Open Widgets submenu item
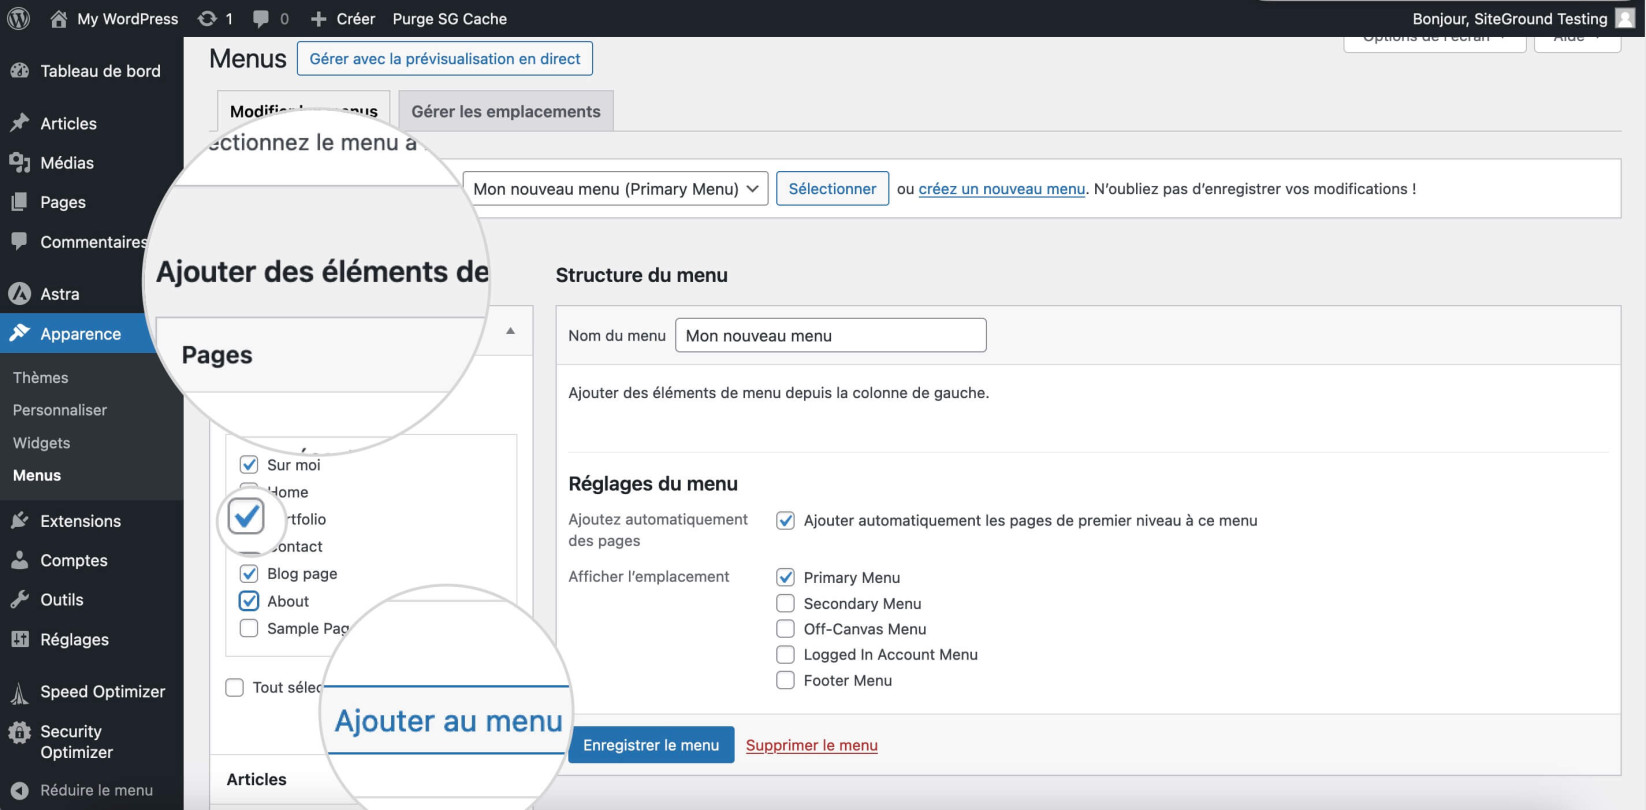This screenshot has height=810, width=1646. tap(42, 443)
